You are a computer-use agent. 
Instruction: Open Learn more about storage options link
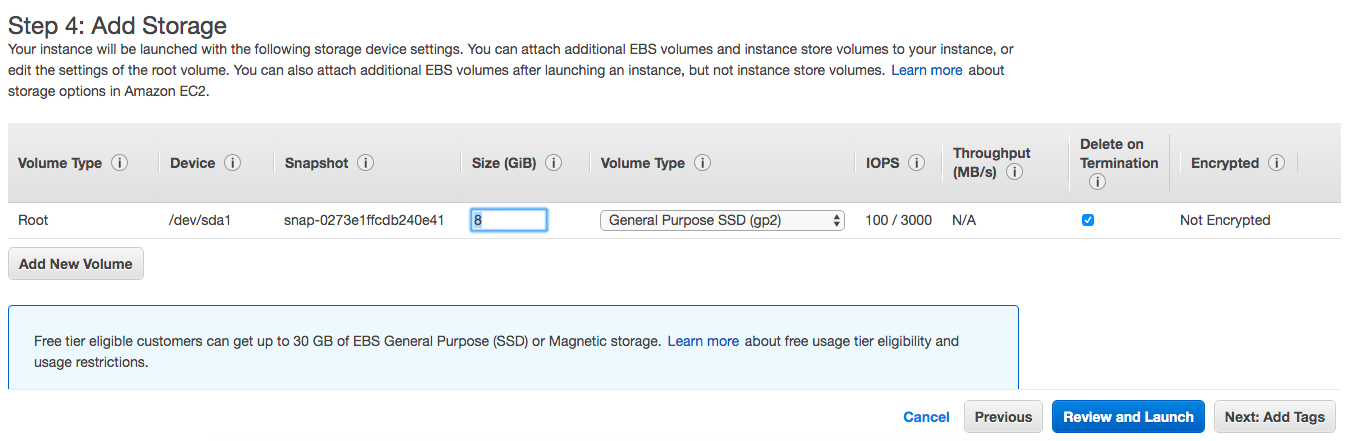coord(927,70)
